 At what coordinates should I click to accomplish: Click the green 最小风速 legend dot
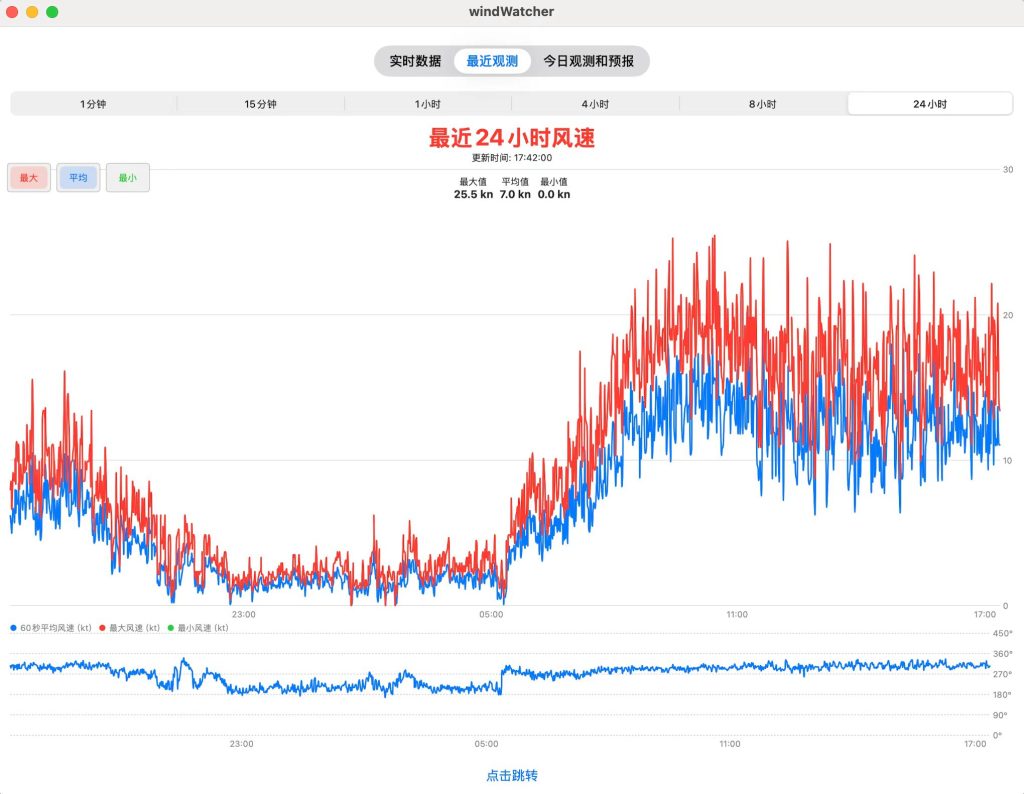(x=170, y=628)
